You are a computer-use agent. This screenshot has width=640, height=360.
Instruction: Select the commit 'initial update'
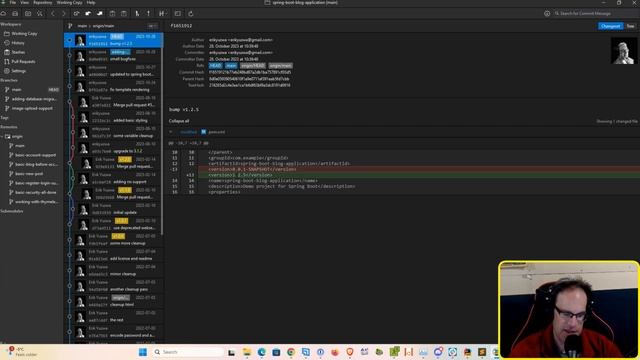tap(113, 209)
